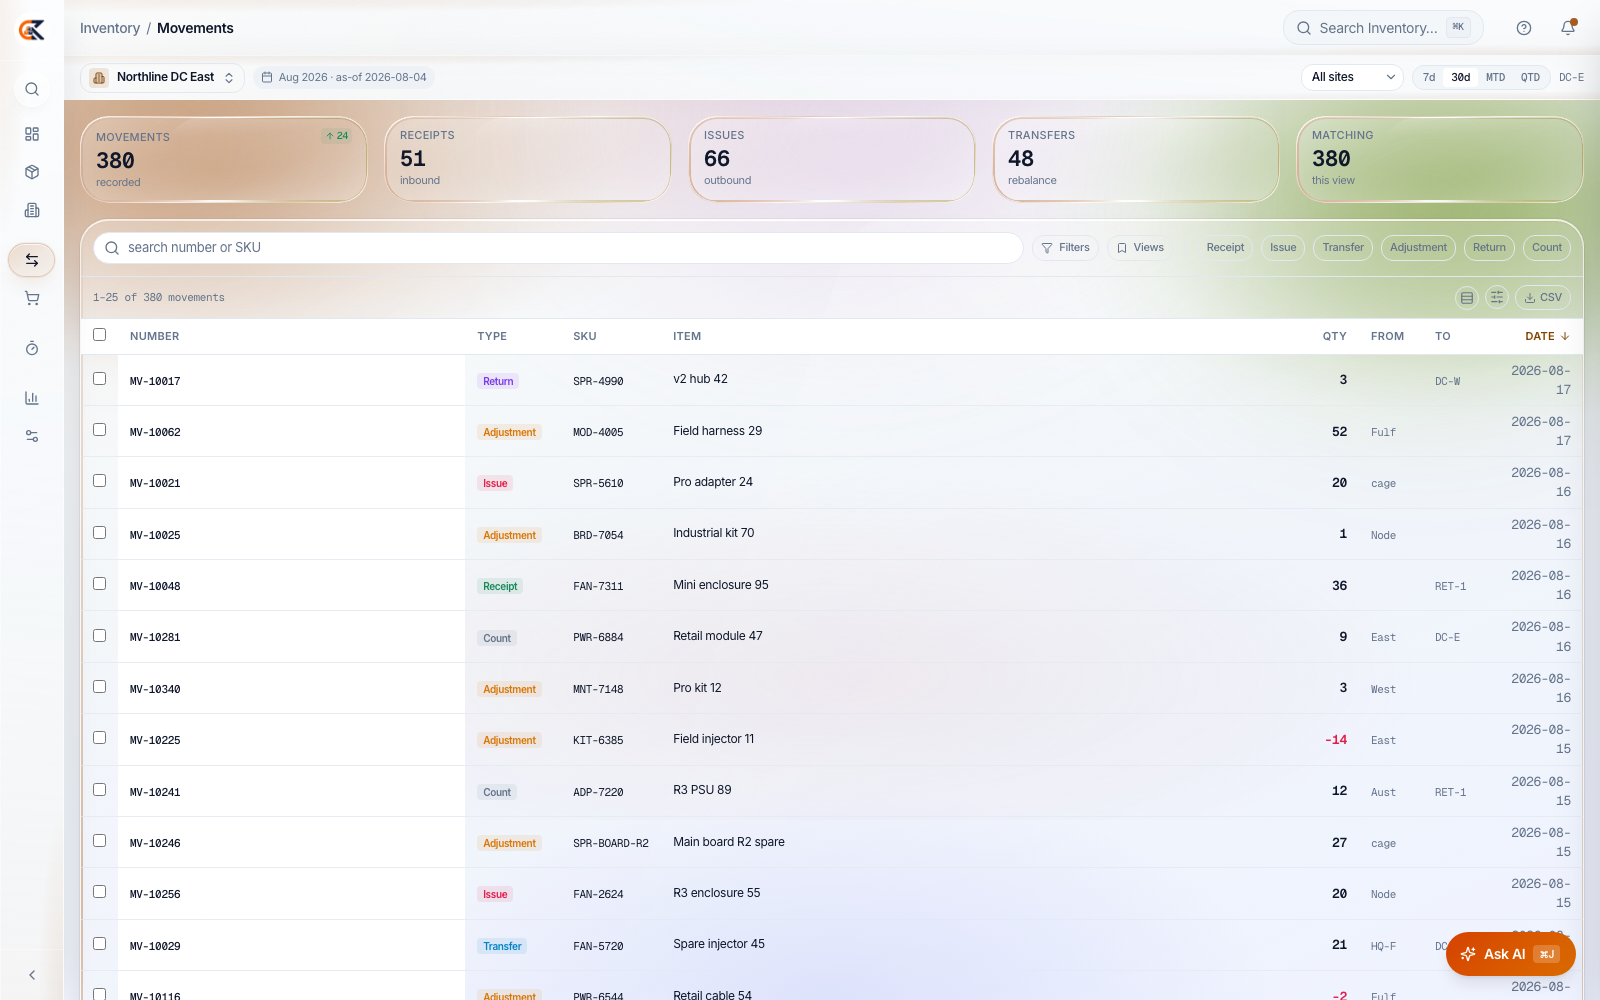1600x1000 pixels.
Task: Click SKU SPR-BOARD-R2
Action: (611, 843)
